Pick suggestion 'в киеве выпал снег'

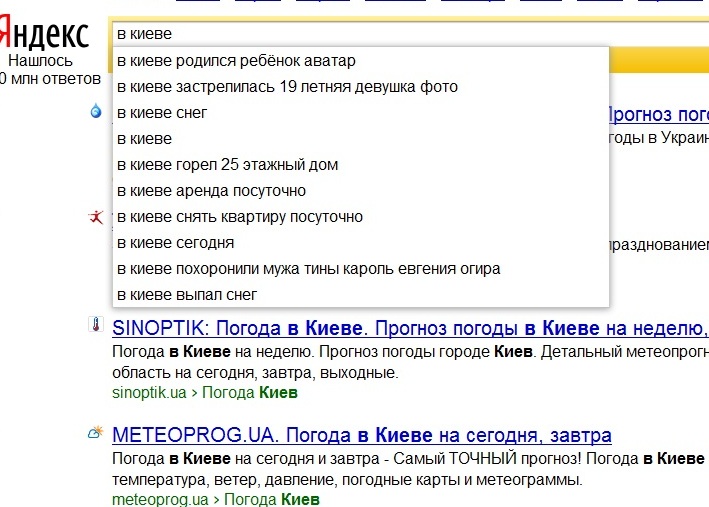(x=361, y=295)
